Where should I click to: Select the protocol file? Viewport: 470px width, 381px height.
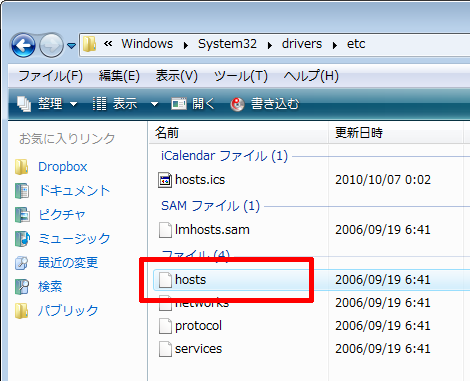tap(198, 326)
